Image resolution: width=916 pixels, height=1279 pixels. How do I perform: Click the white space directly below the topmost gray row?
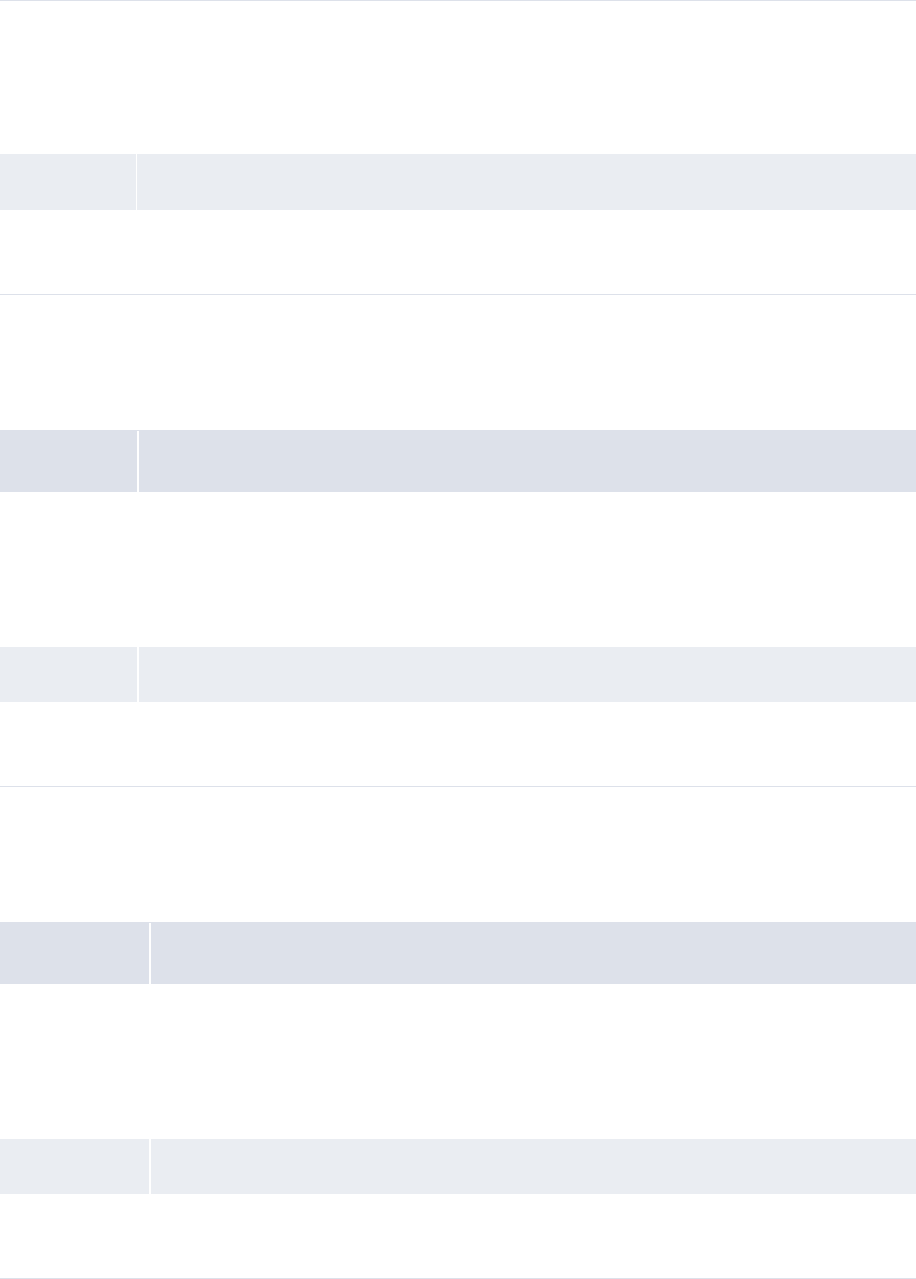pyautogui.click(x=458, y=251)
